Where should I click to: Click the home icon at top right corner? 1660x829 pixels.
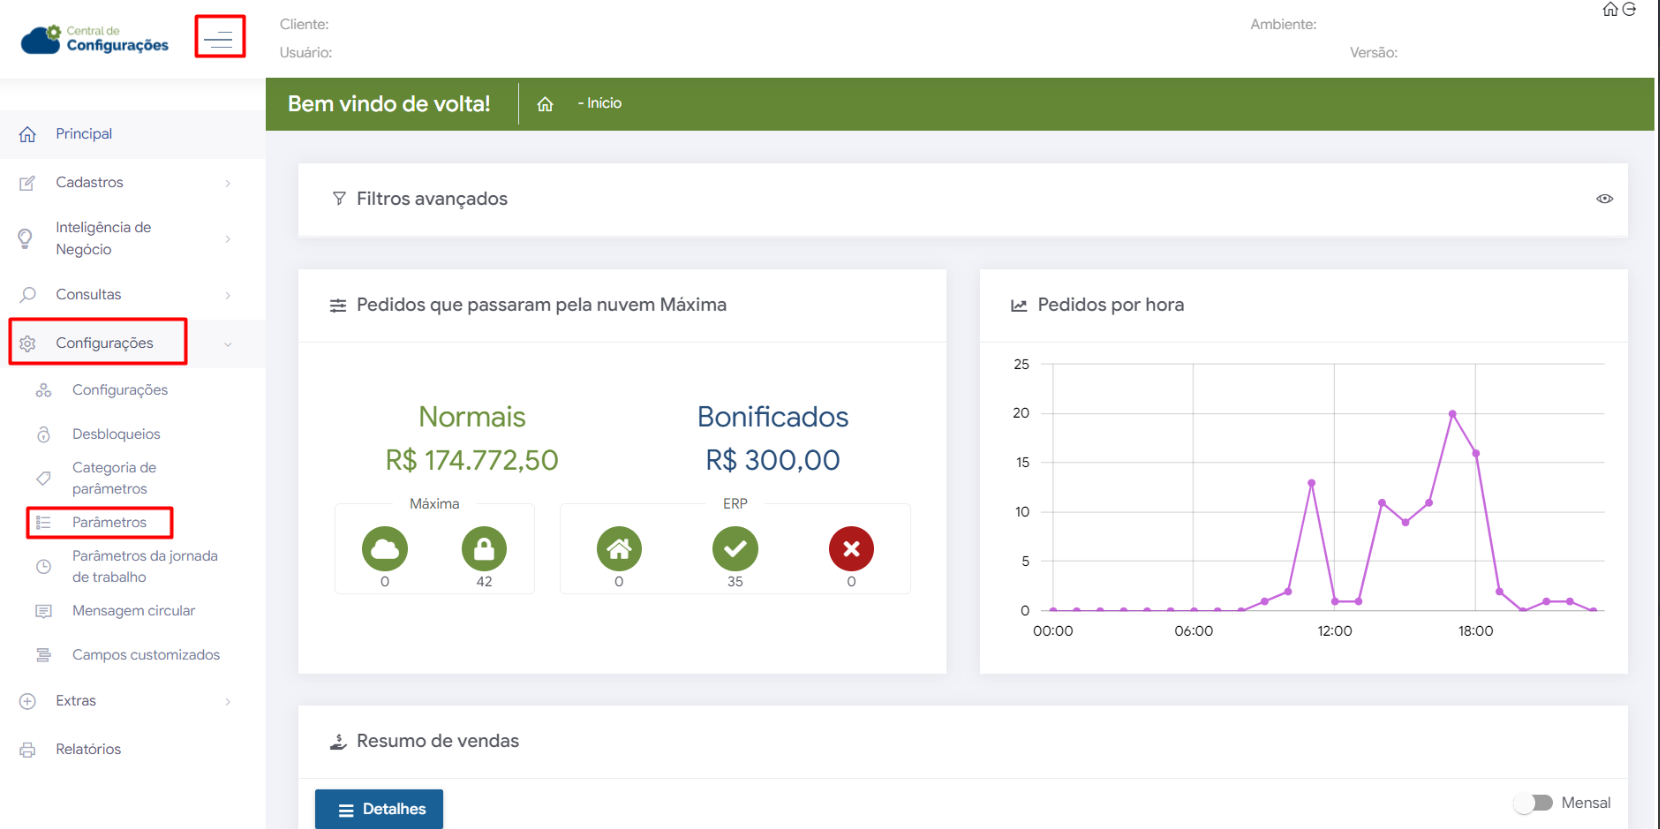(x=1610, y=9)
